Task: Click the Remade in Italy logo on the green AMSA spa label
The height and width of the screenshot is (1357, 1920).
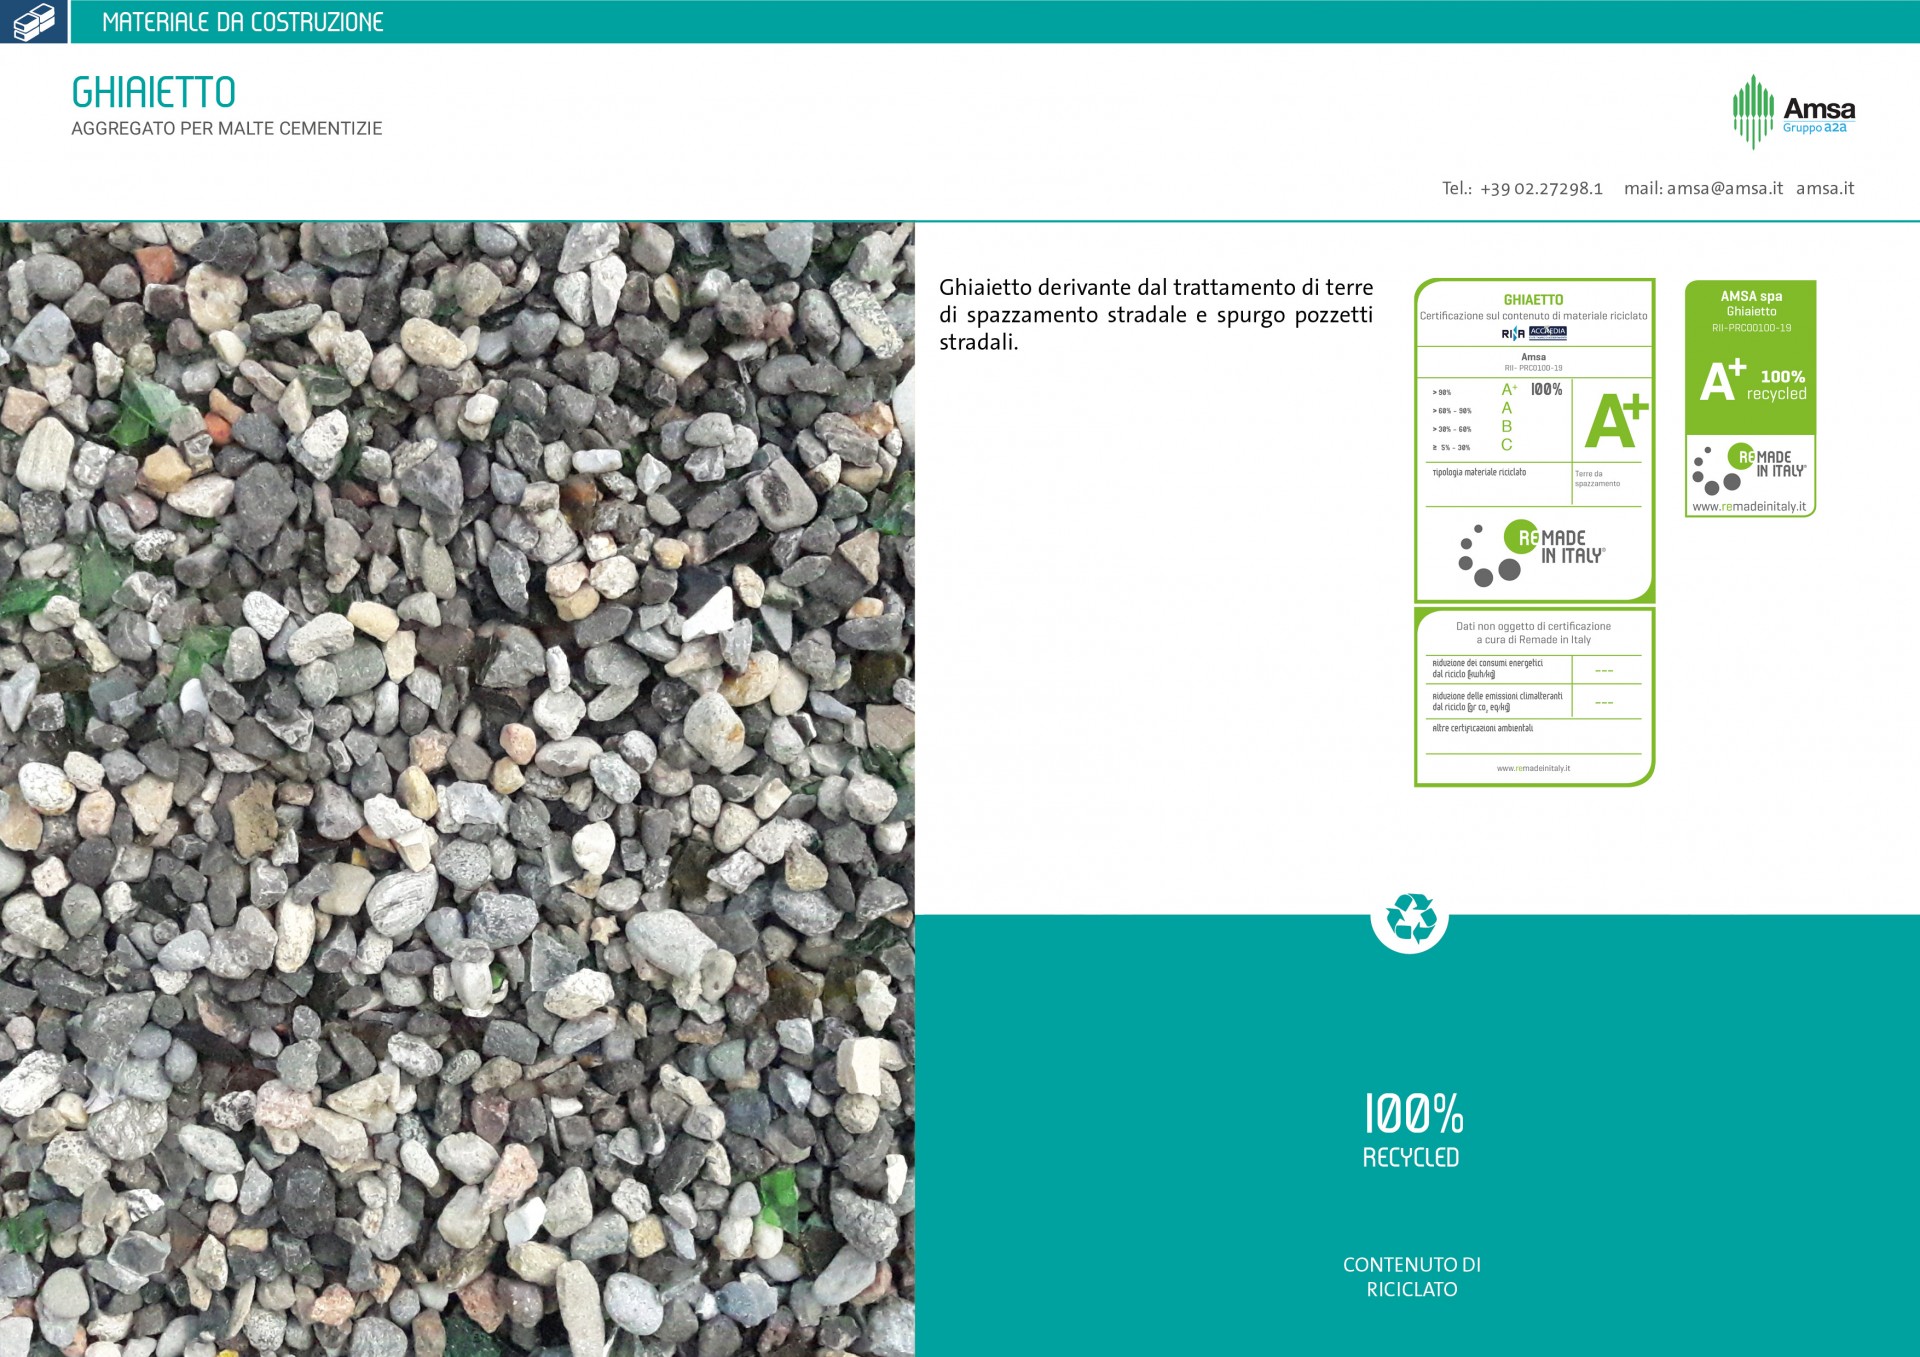Action: [x=1749, y=468]
